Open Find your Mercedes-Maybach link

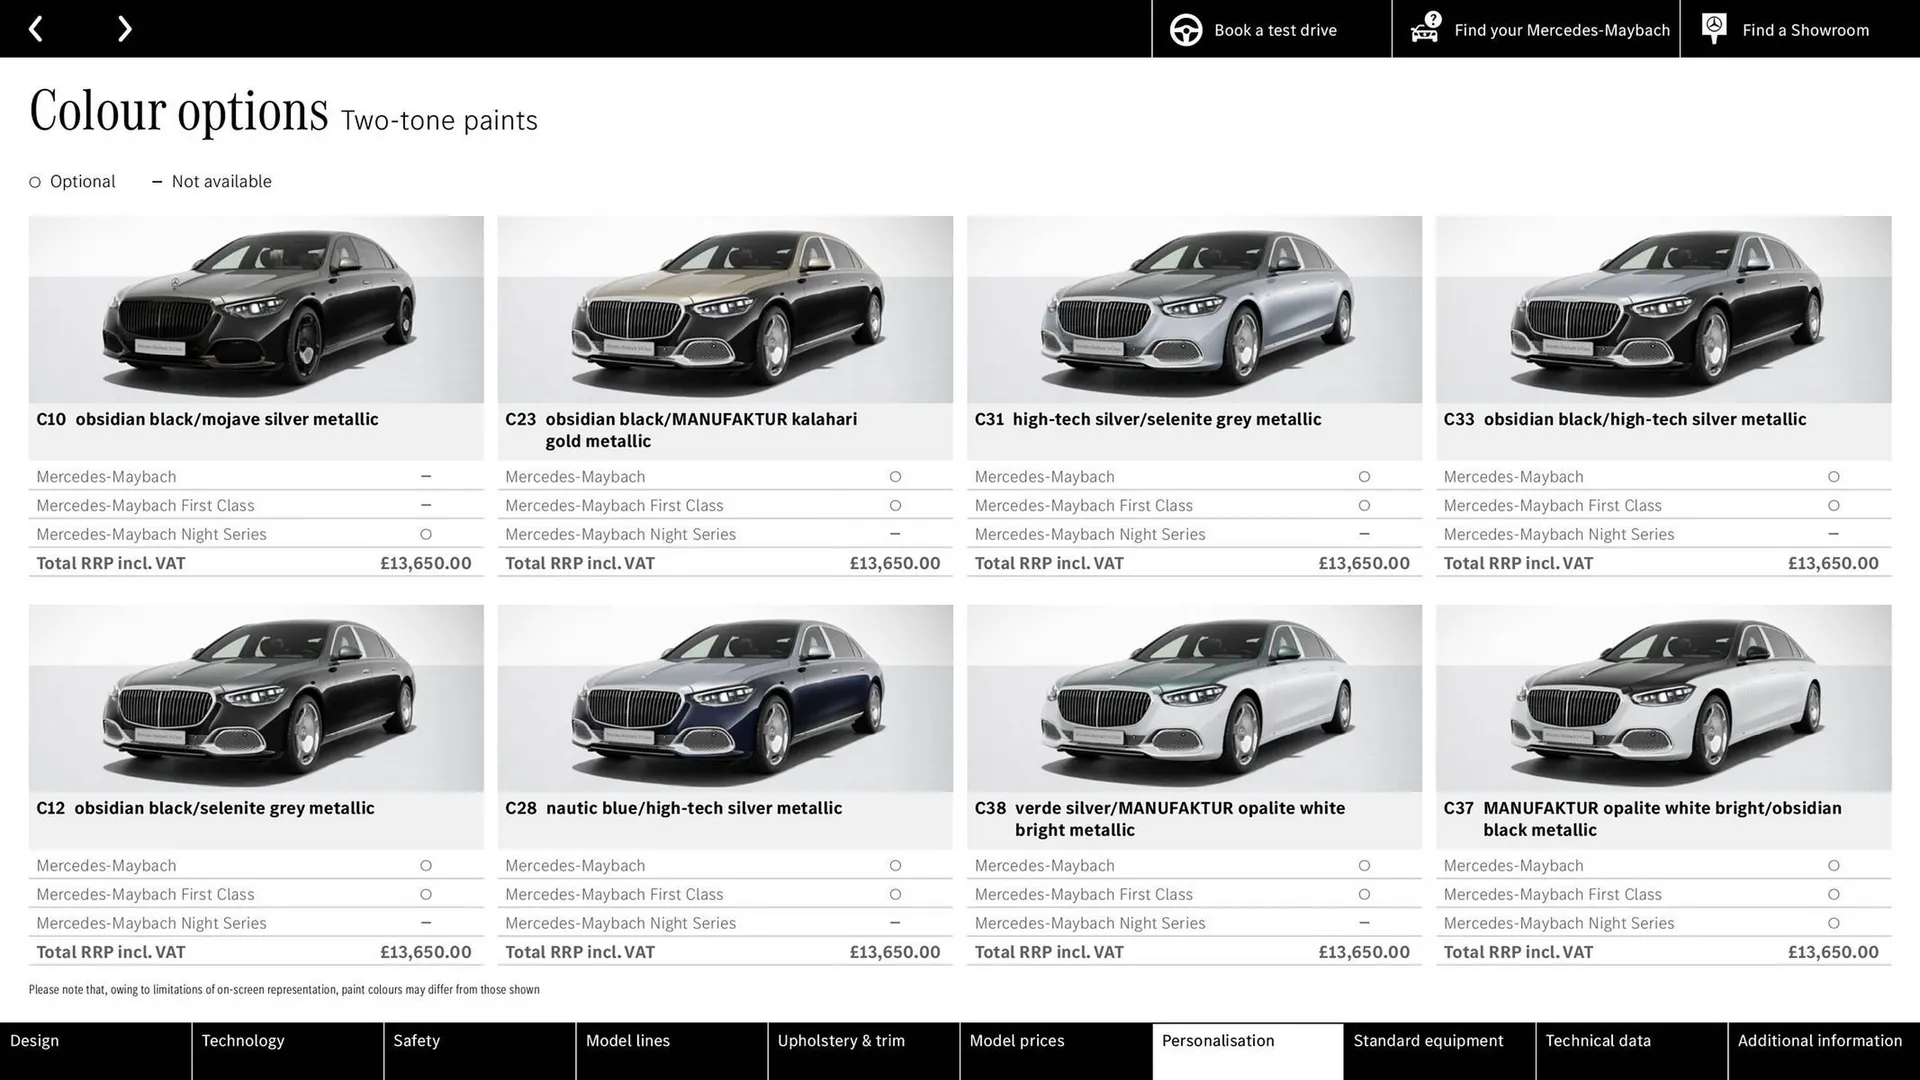tap(1535, 29)
